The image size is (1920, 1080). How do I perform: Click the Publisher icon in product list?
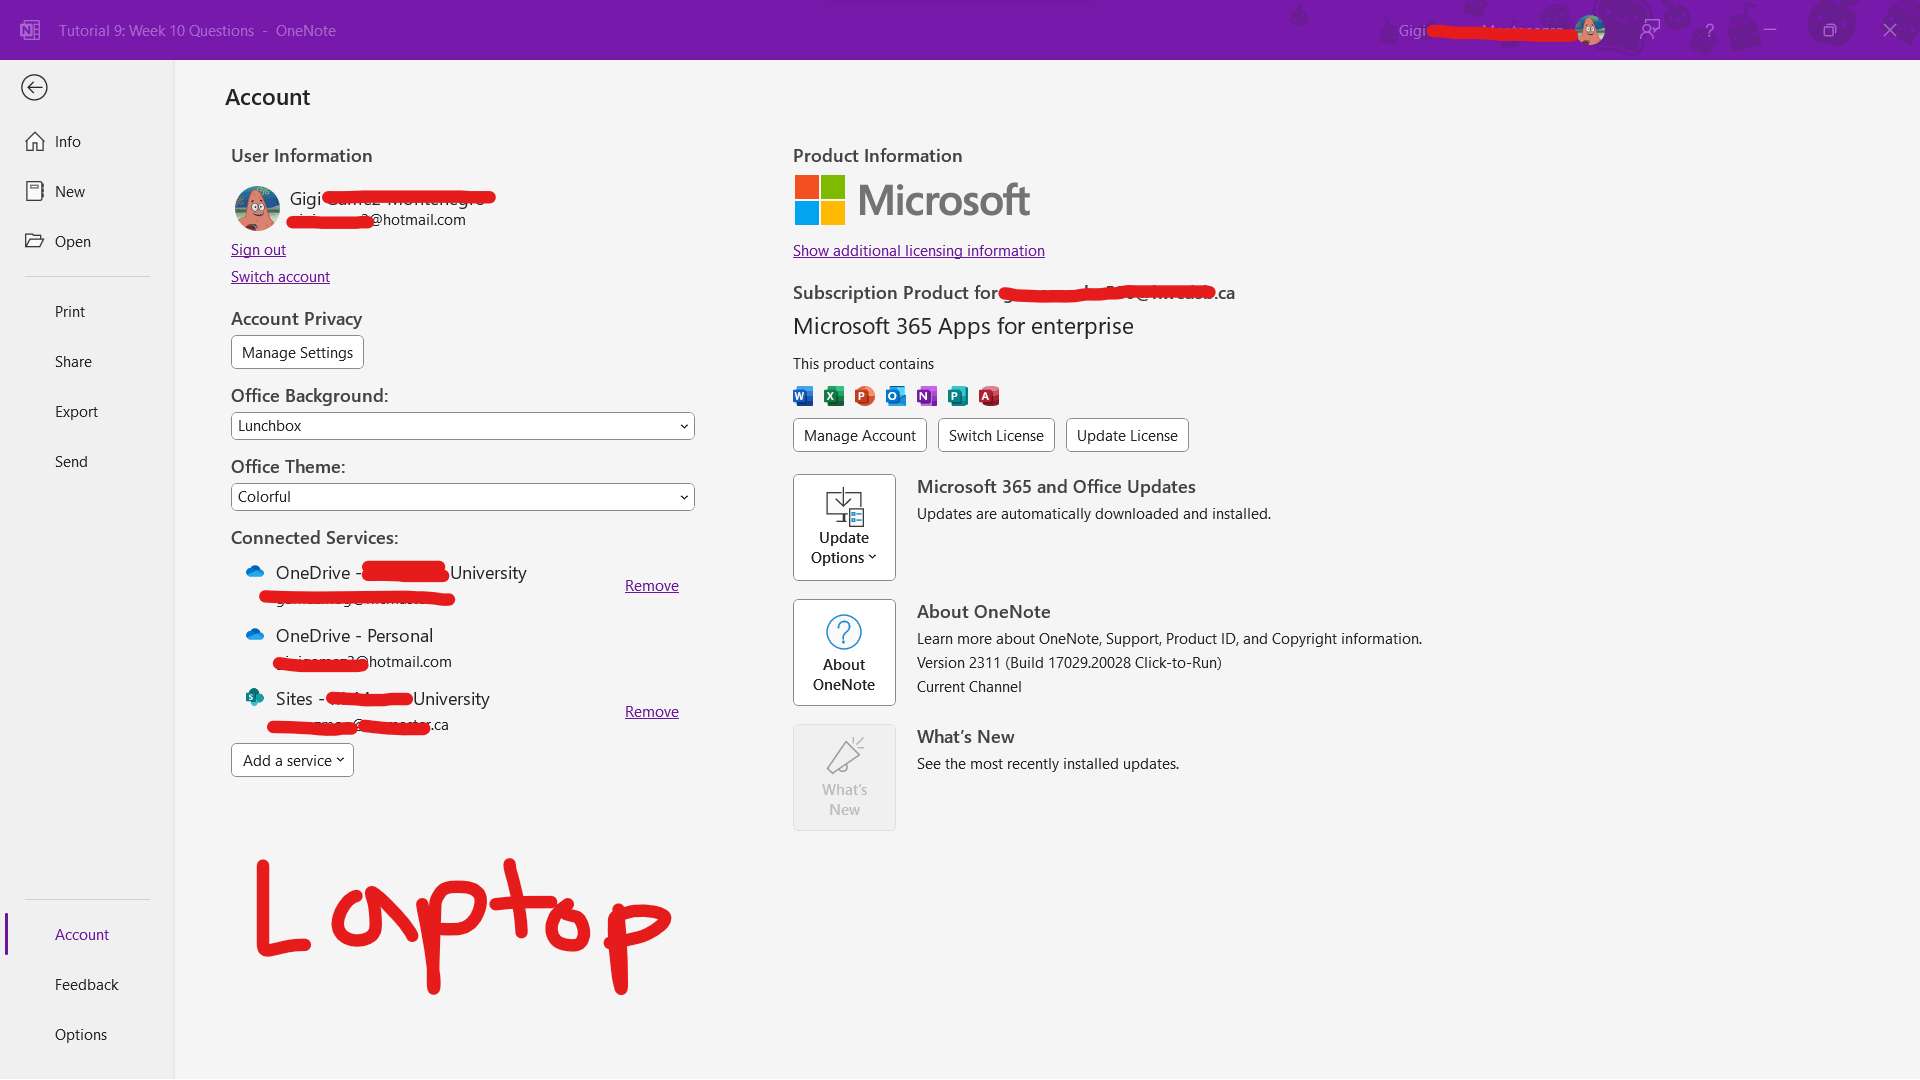pos(958,396)
